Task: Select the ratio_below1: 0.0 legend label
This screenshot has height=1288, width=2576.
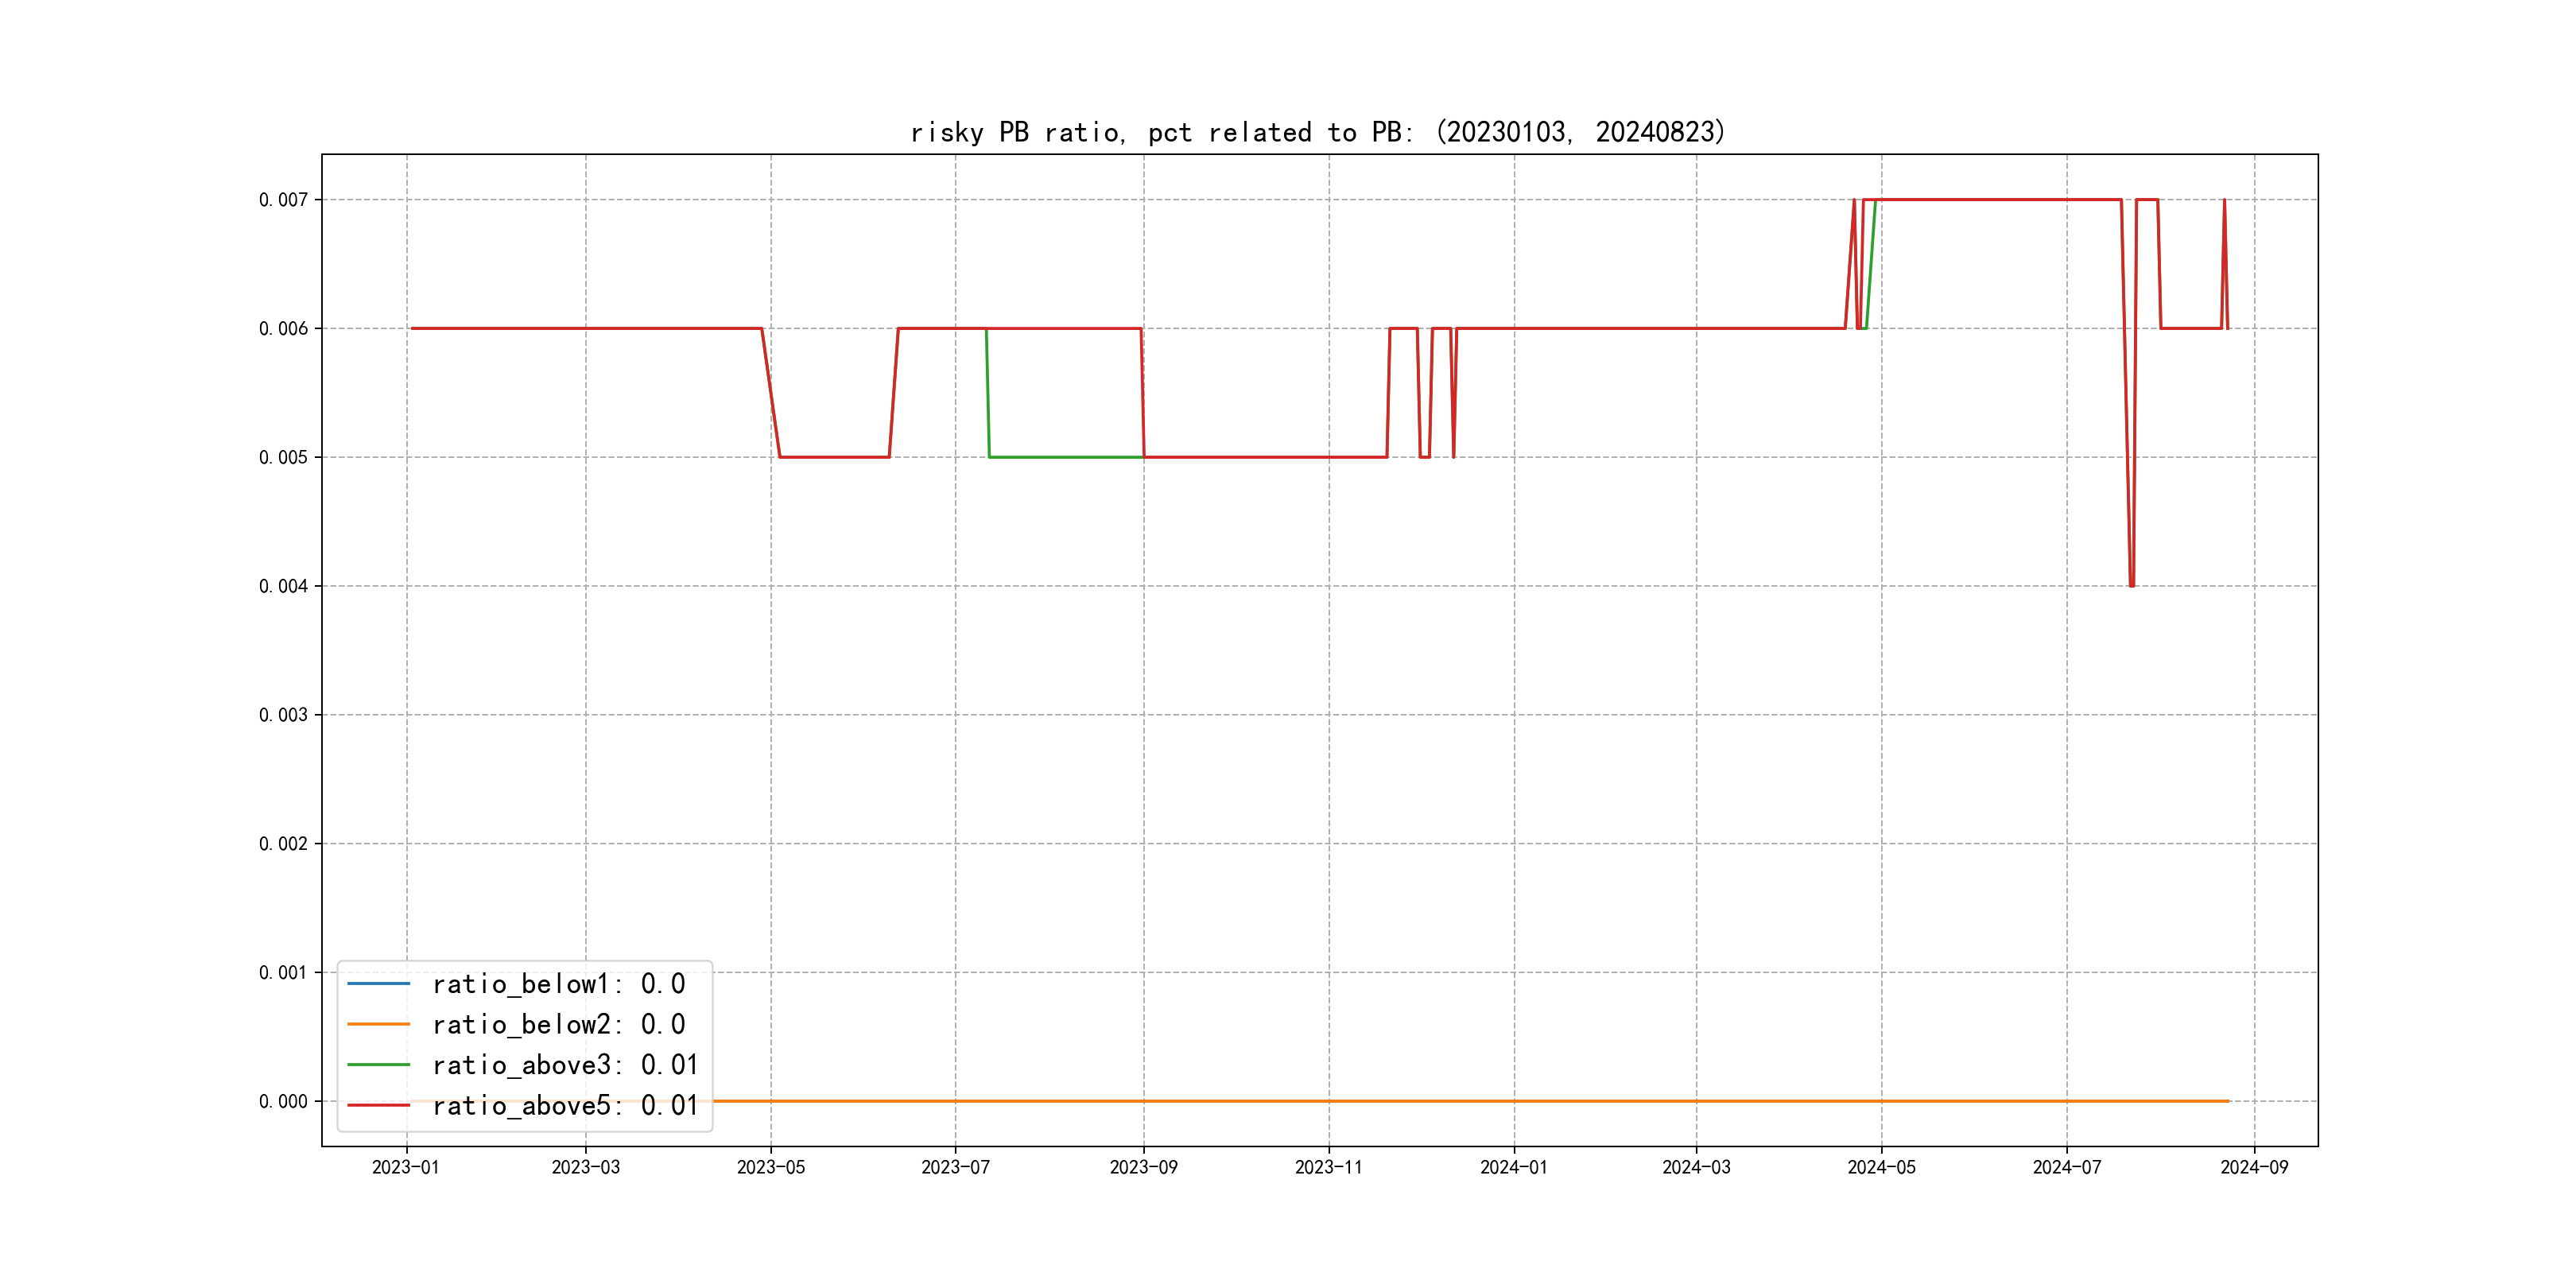Action: point(558,984)
